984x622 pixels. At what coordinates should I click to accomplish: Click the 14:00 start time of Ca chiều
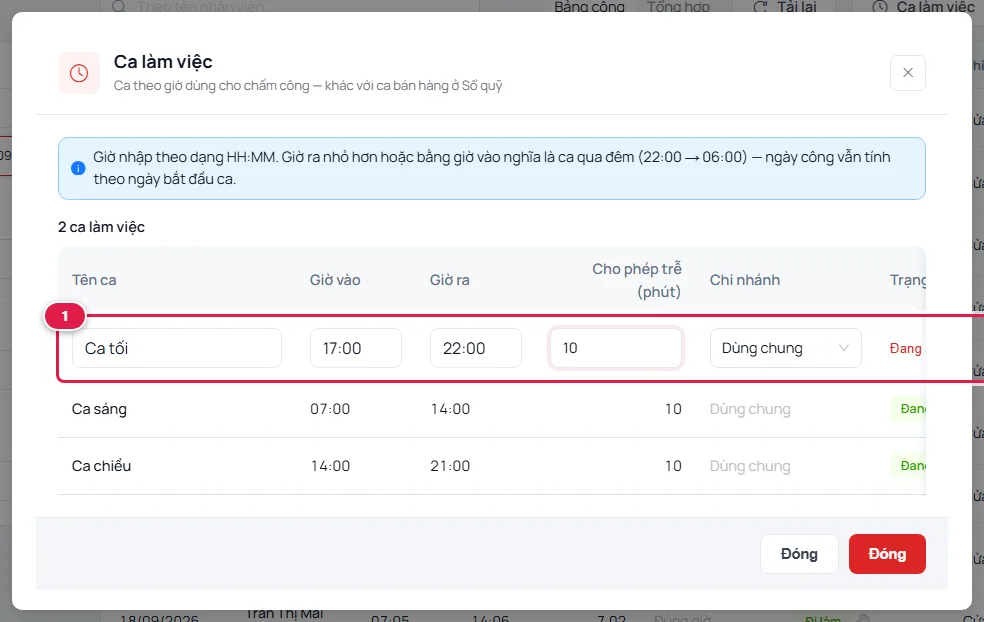pos(330,466)
